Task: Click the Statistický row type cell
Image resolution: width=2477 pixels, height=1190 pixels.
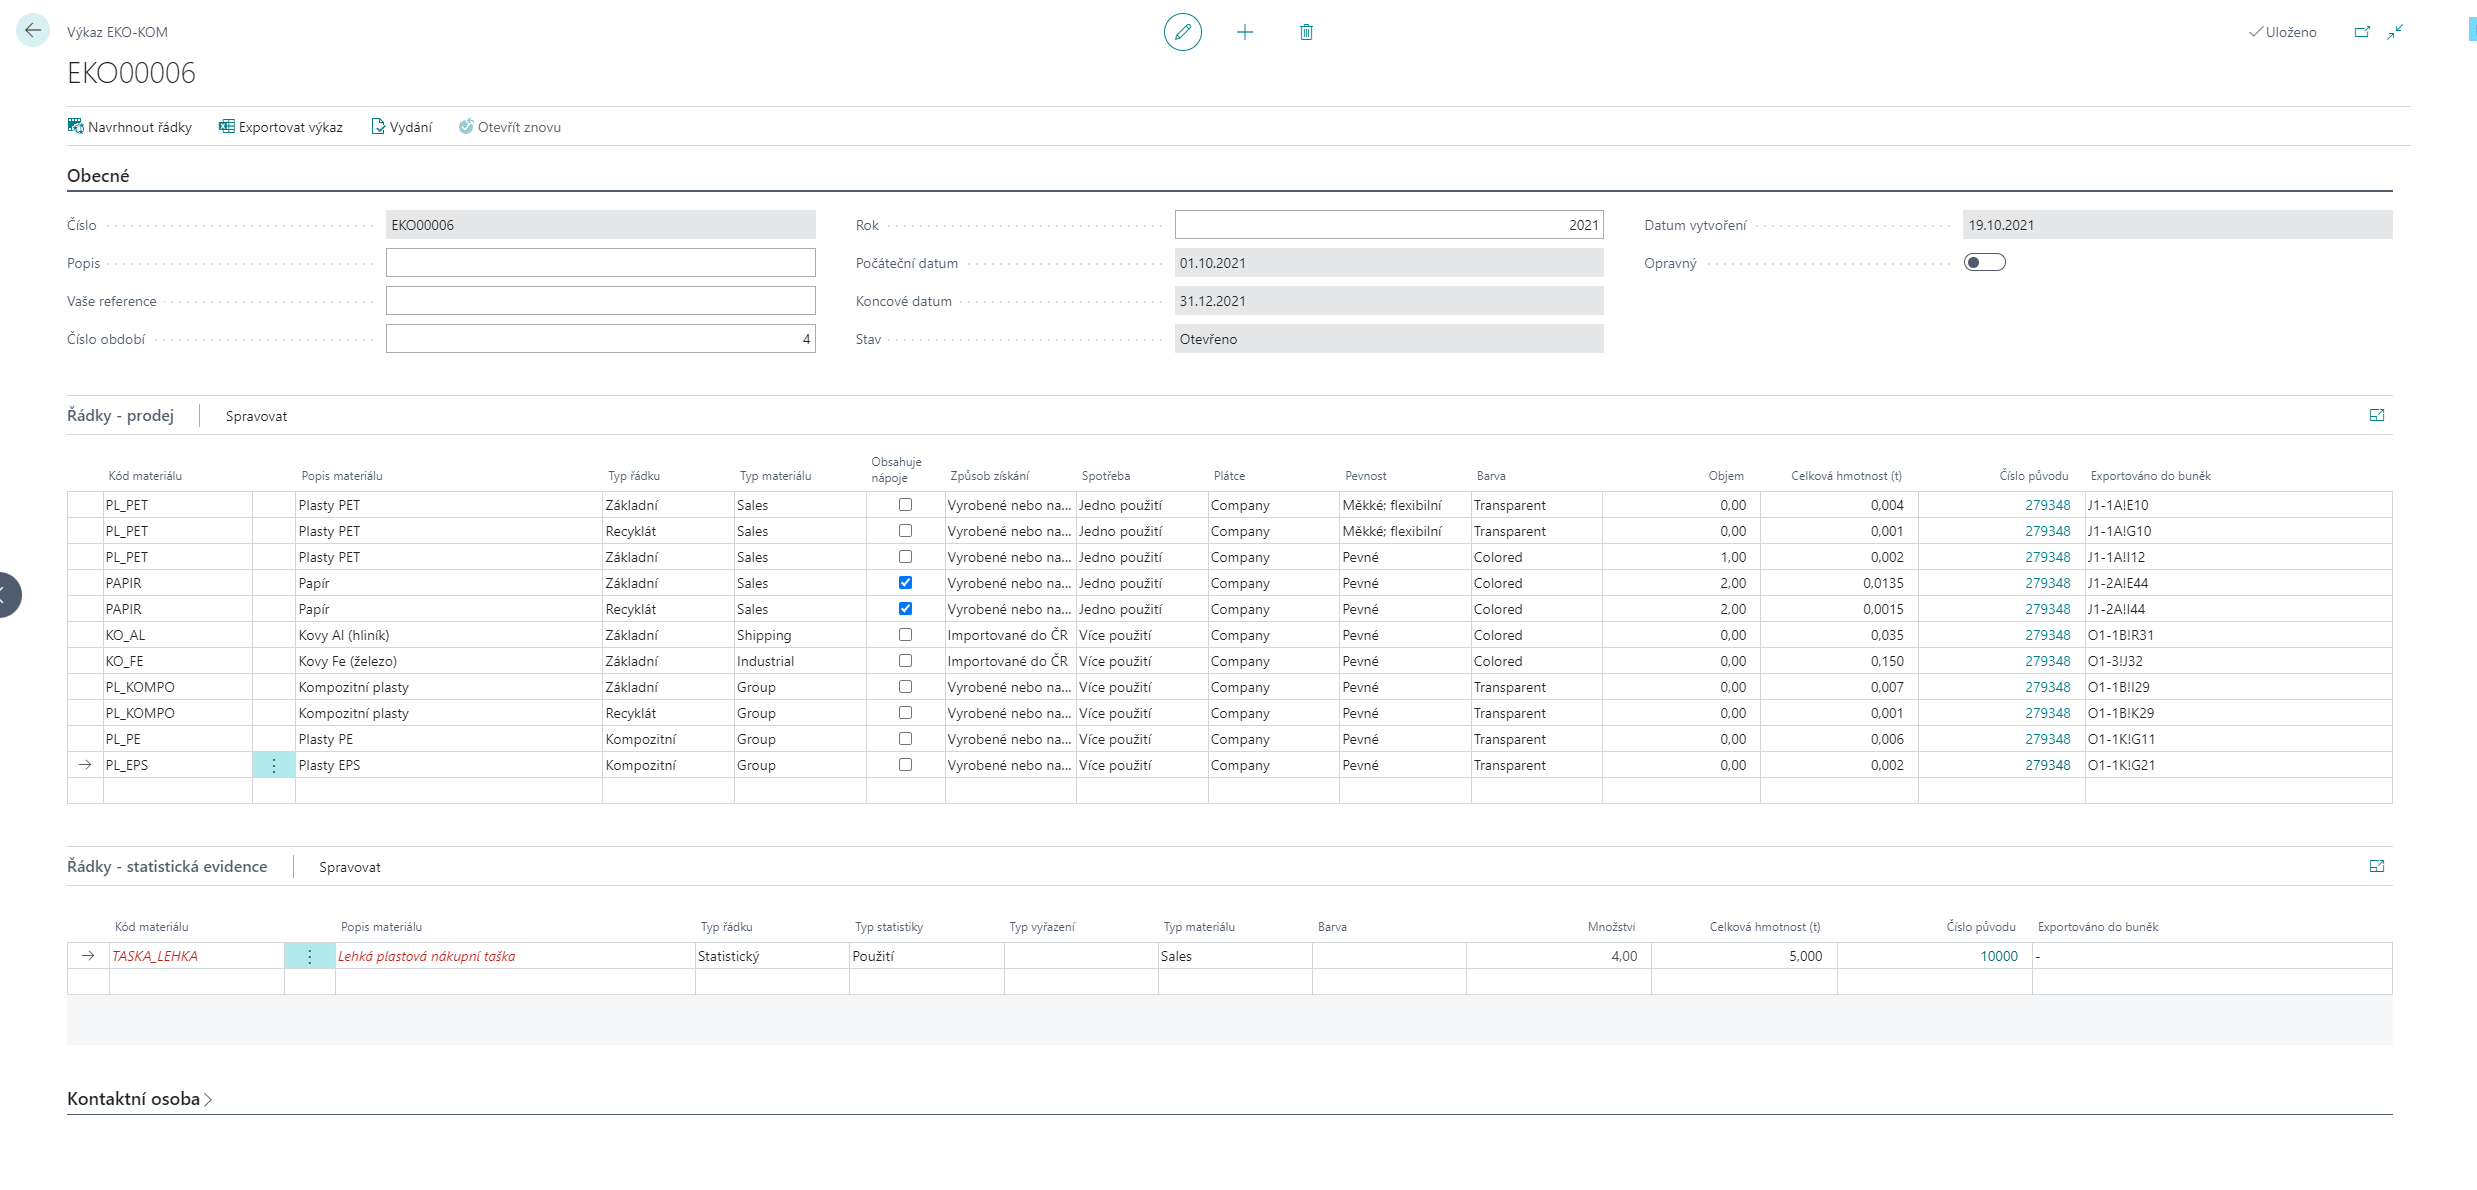Action: click(772, 956)
